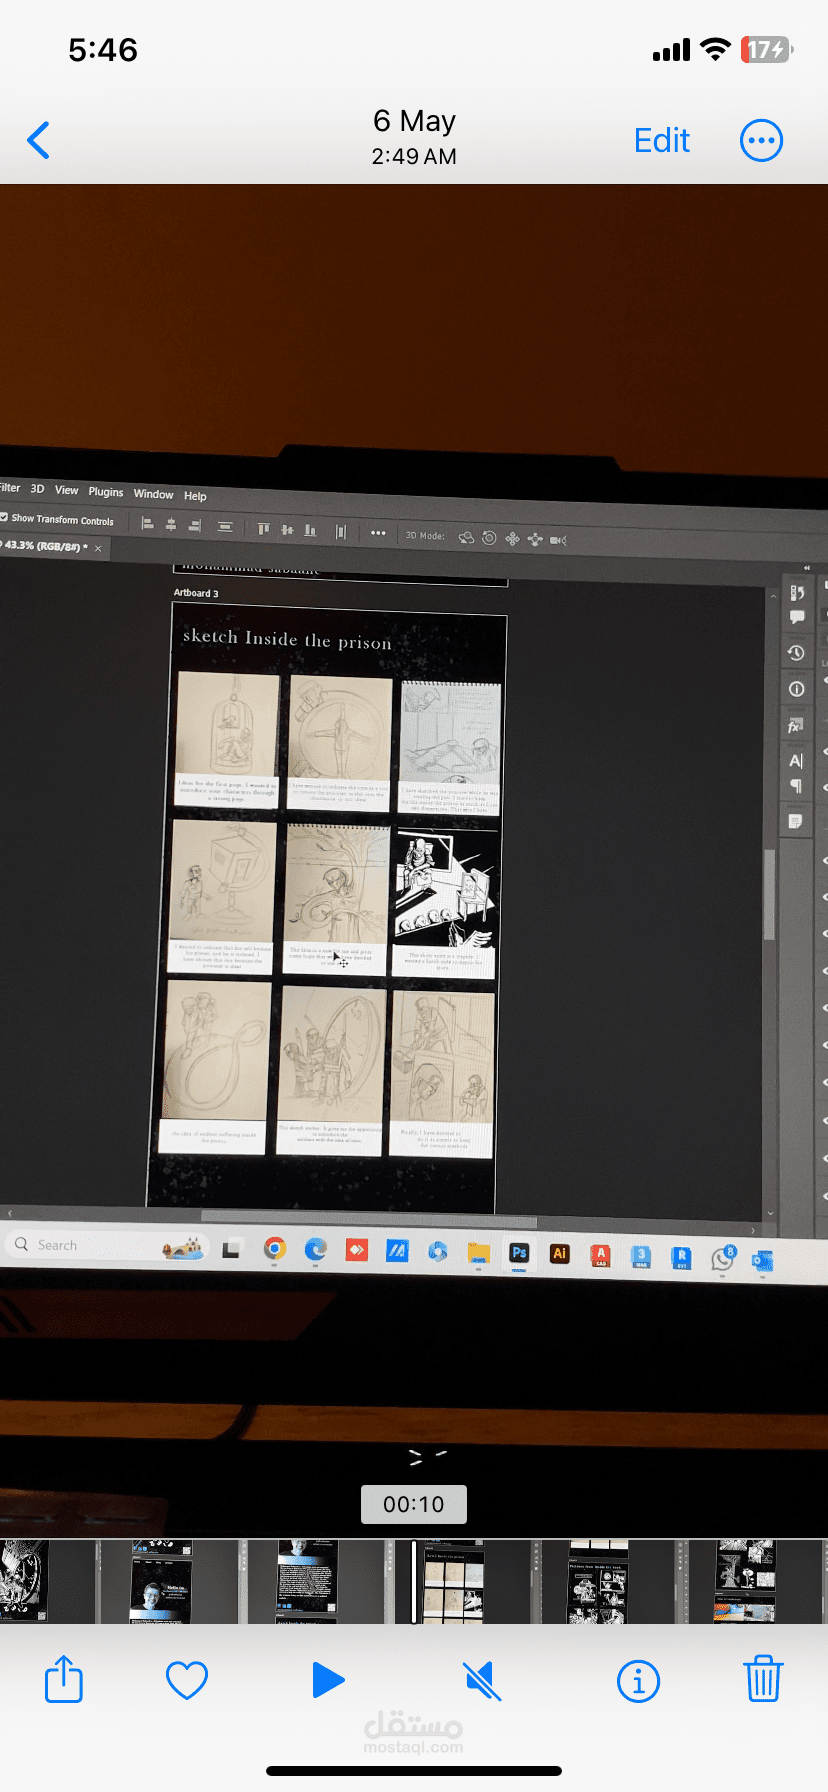
Task: Open the Comments speech-bubble panel icon
Action: coord(797,617)
